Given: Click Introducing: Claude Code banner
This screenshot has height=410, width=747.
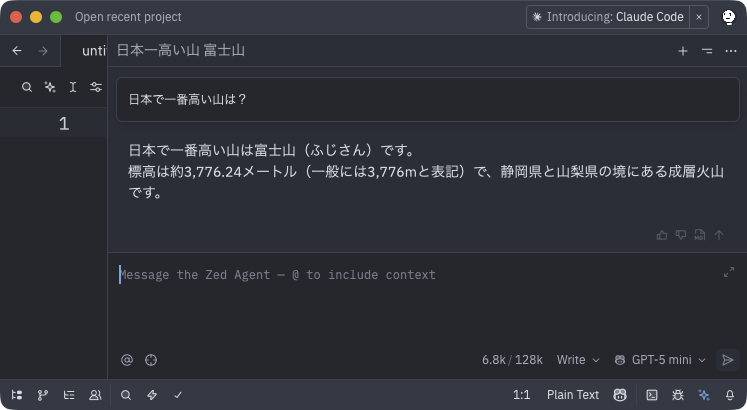Looking at the screenshot, I should pyautogui.click(x=608, y=17).
